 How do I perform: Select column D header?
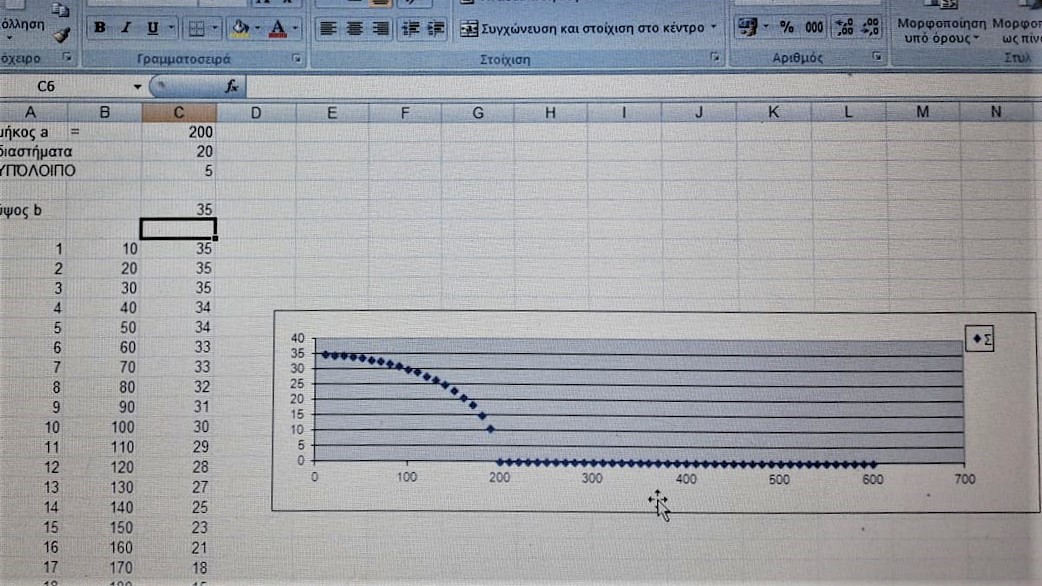[255, 113]
